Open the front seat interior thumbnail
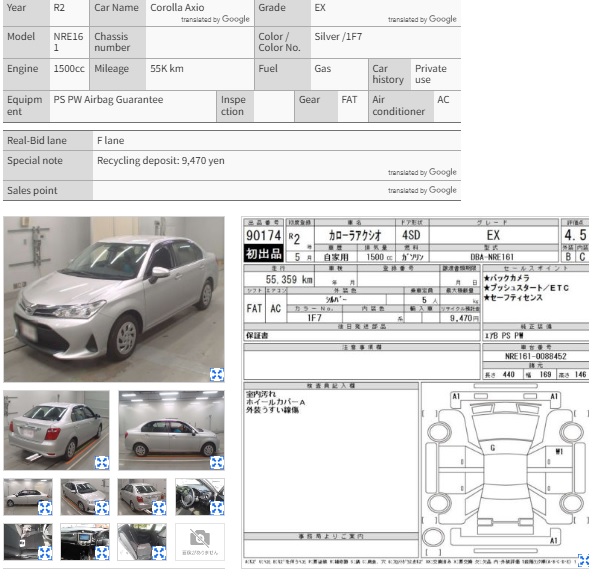 pyautogui.click(x=28, y=542)
